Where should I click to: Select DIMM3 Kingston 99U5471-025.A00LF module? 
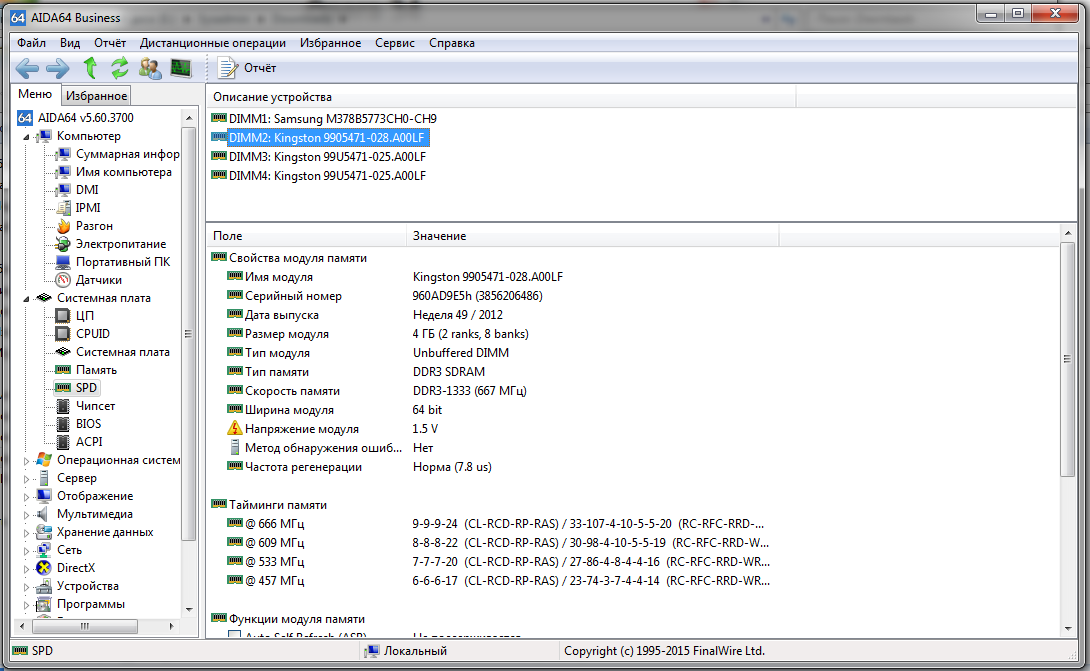click(327, 156)
